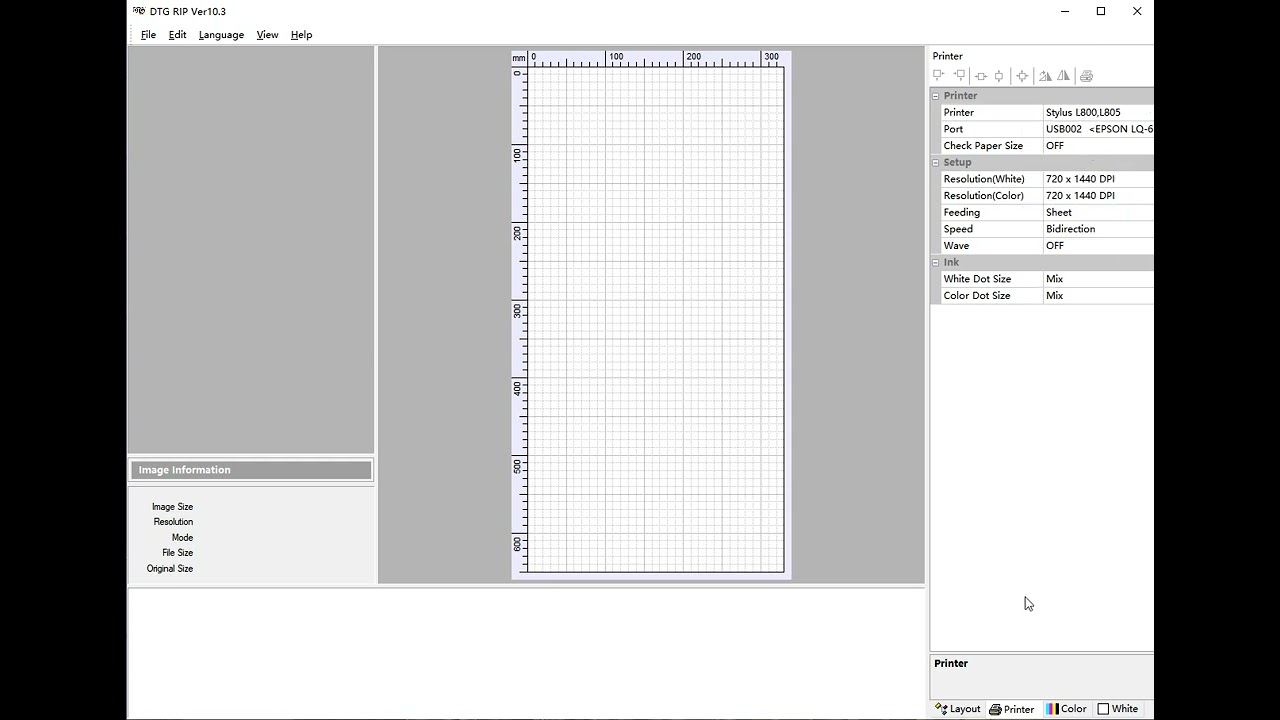The width and height of the screenshot is (1280, 720).
Task: Open the Feeding Sheet value
Action: pos(1098,212)
